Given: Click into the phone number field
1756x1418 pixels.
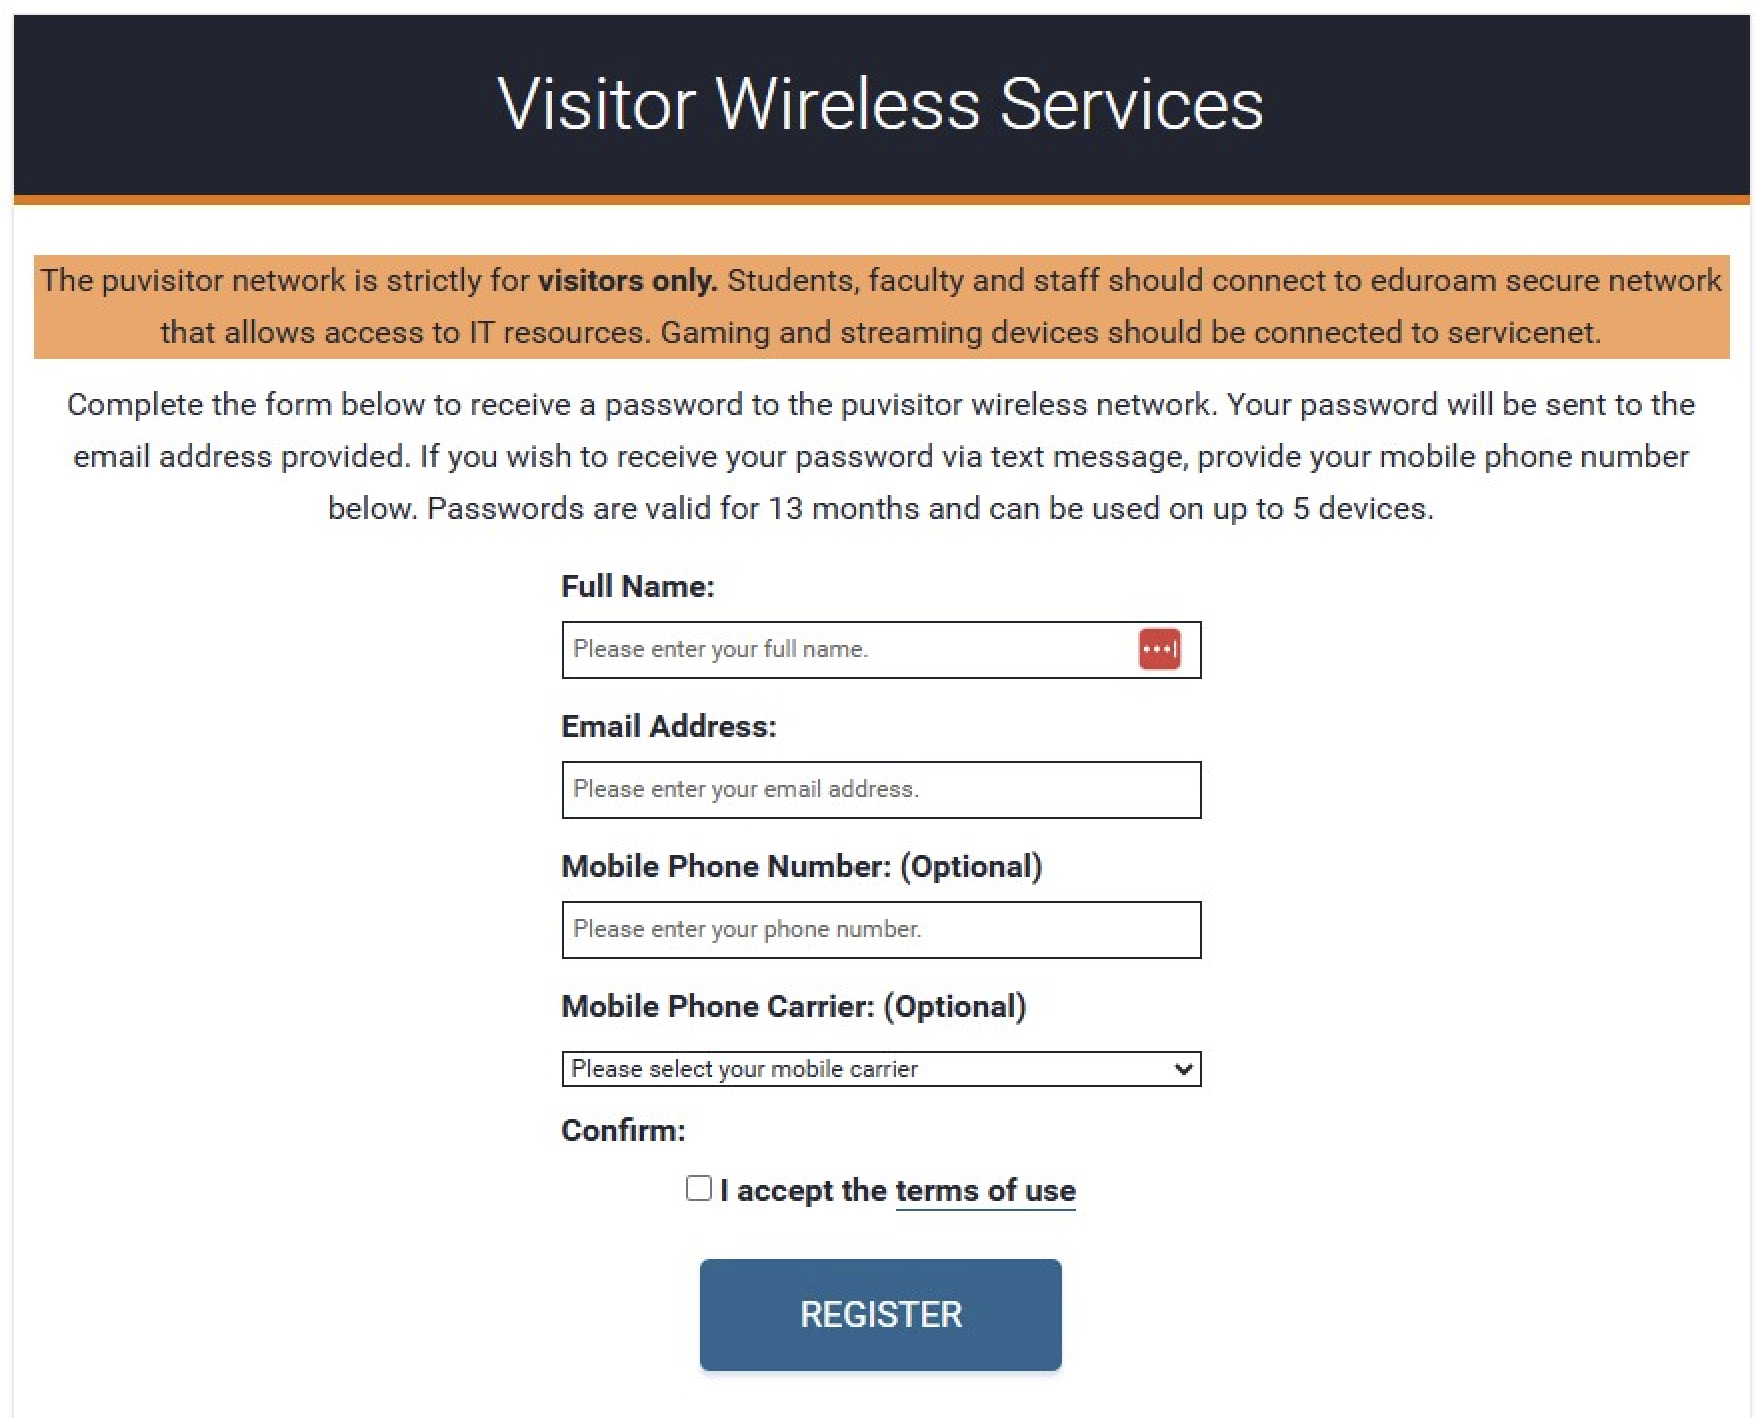Looking at the screenshot, I should [881, 930].
